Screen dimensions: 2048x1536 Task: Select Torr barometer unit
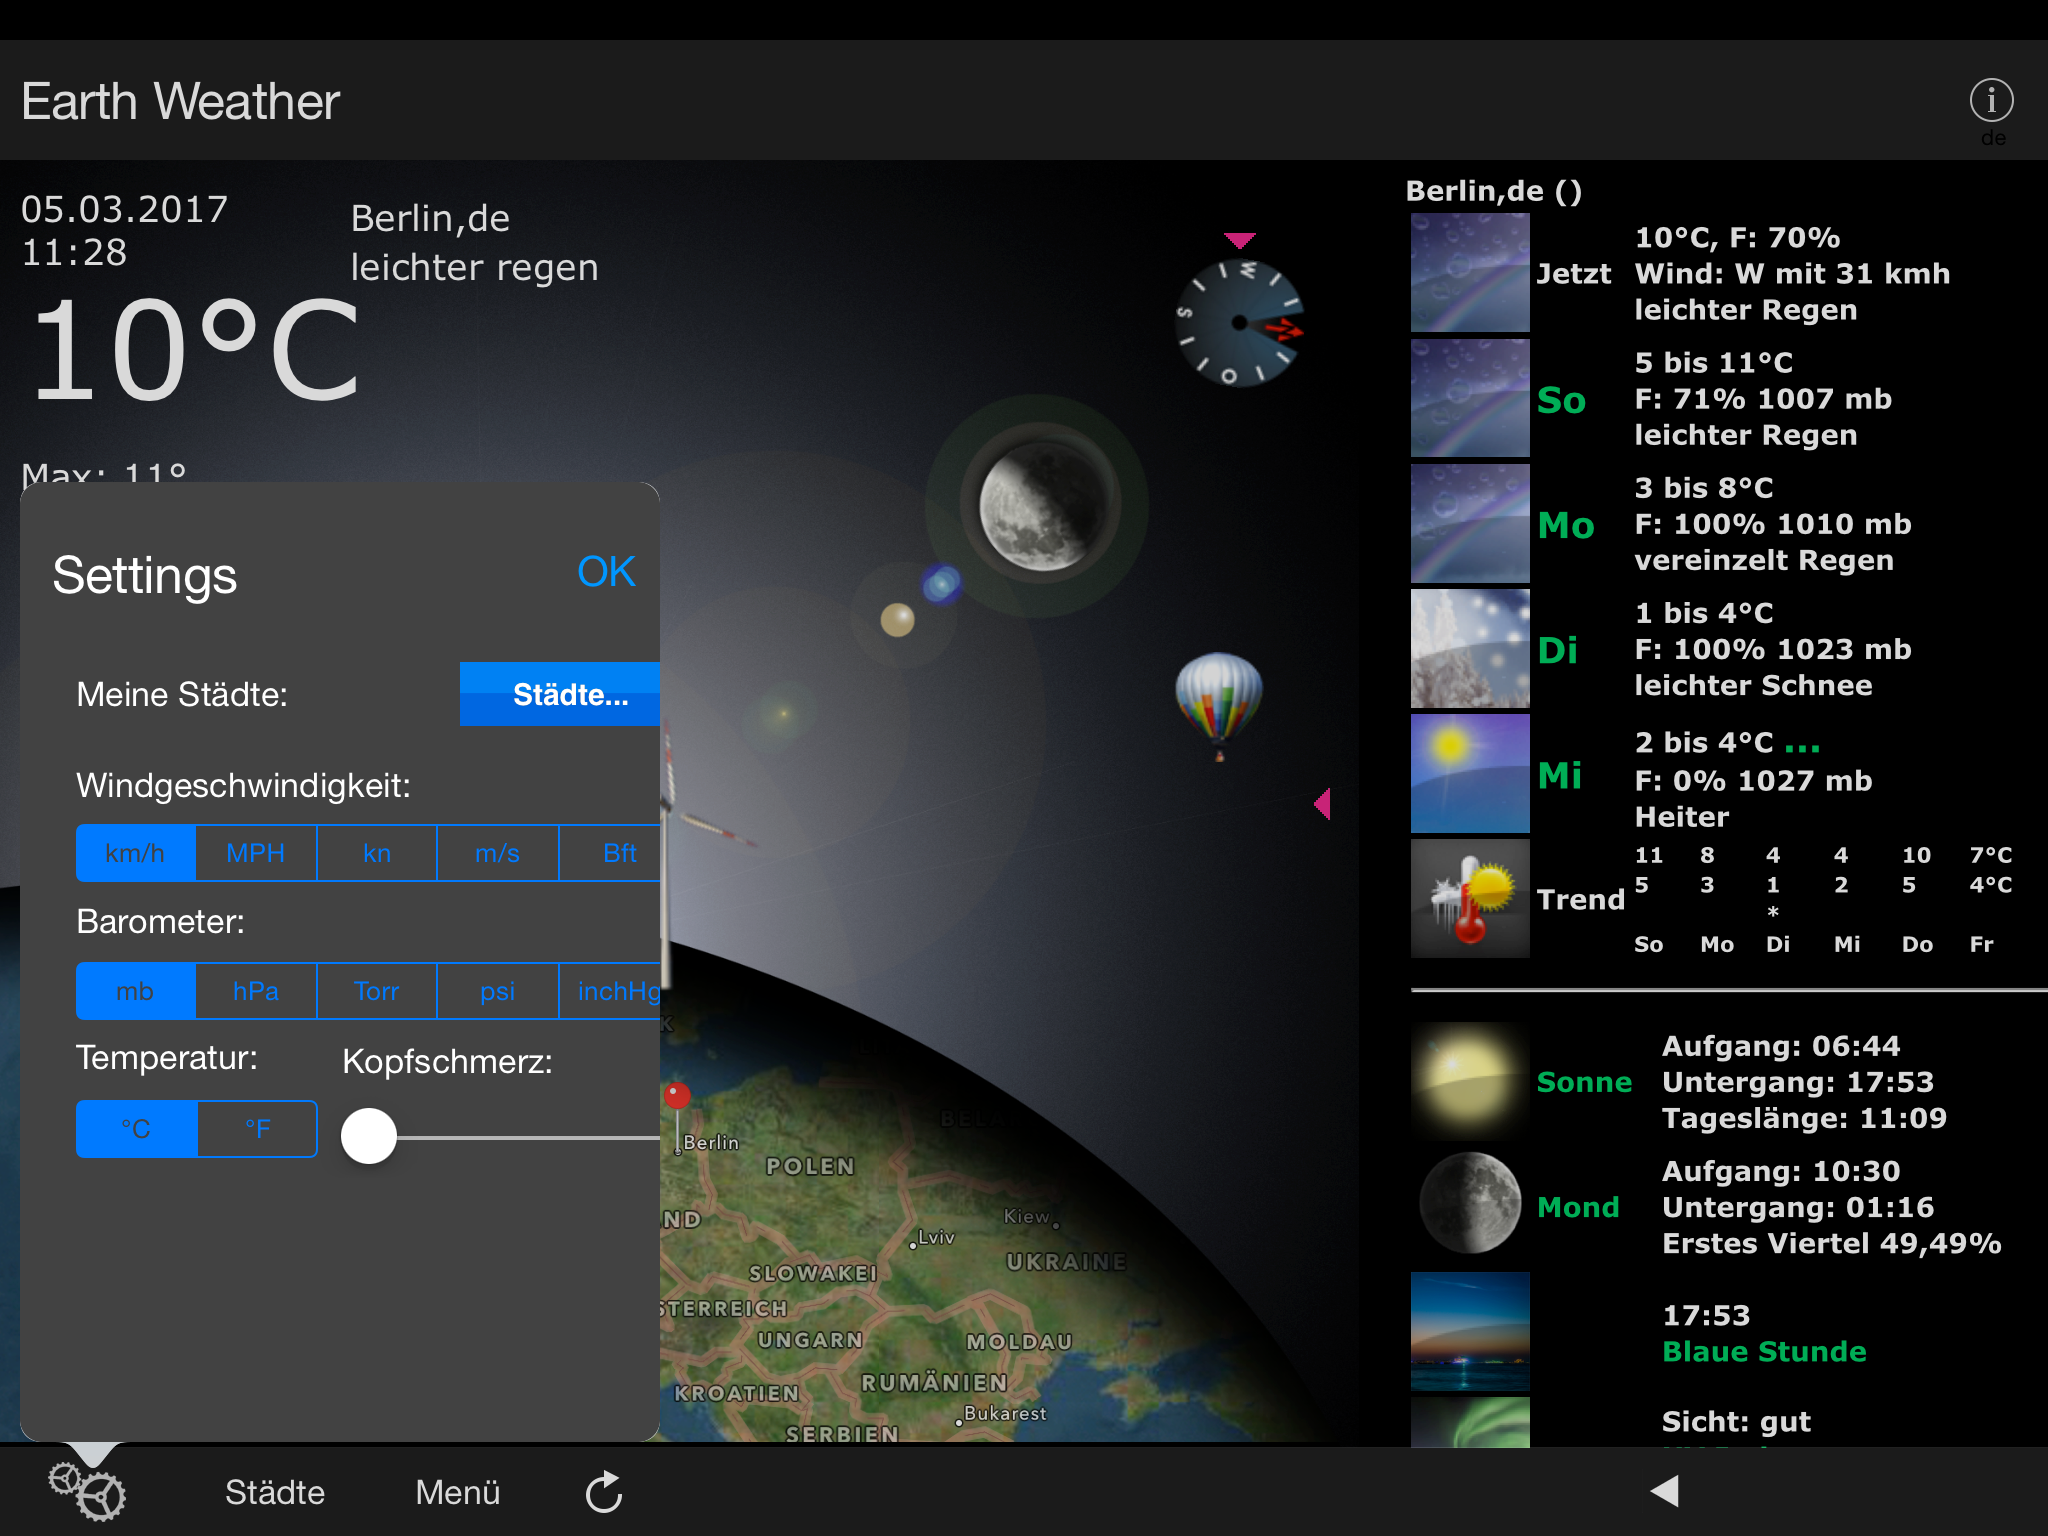coord(377,991)
